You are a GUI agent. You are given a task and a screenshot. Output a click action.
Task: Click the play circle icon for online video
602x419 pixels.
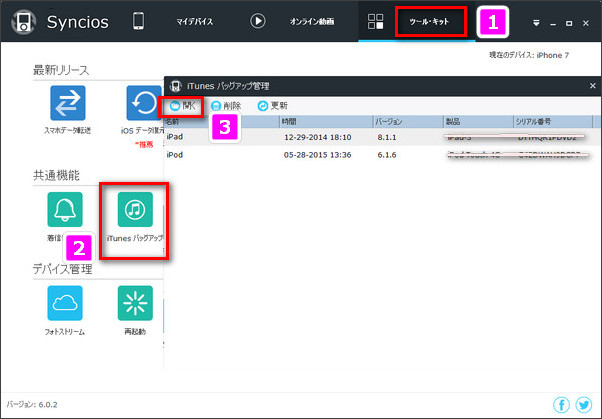258,21
